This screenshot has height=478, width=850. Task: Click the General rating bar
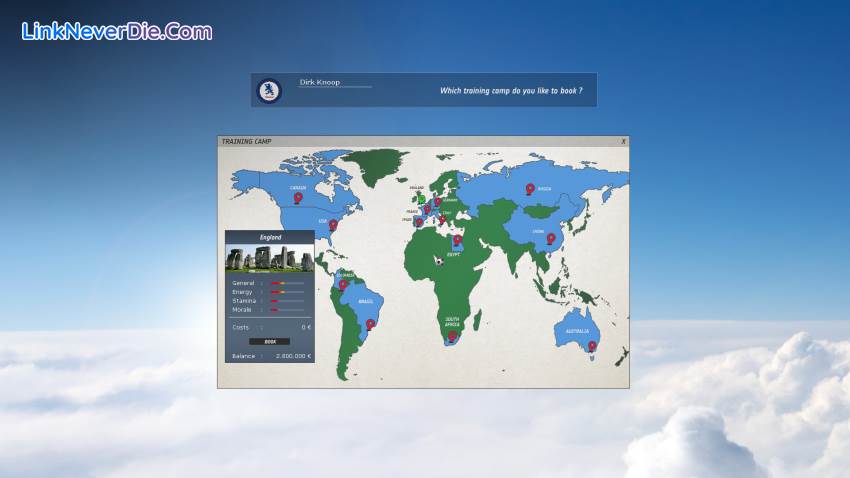pos(286,284)
